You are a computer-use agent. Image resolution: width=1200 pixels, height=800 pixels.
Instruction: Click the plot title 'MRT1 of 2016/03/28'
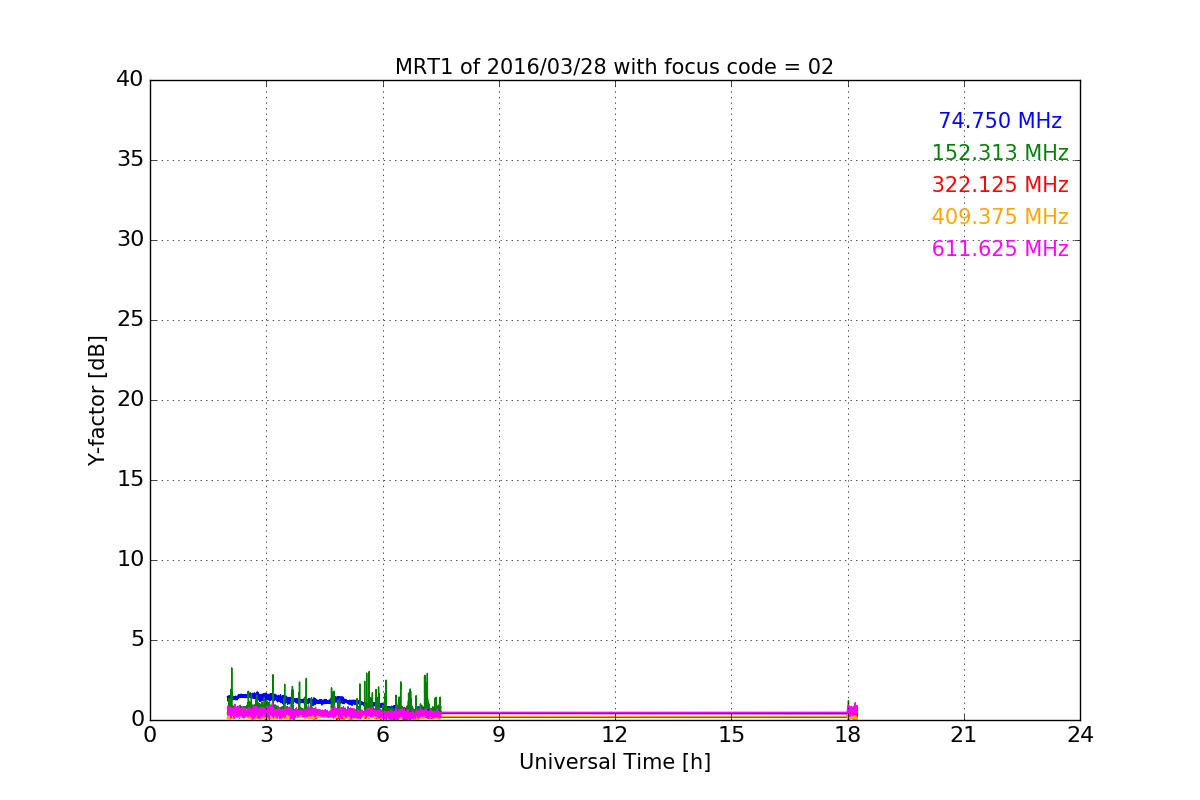pyautogui.click(x=502, y=67)
